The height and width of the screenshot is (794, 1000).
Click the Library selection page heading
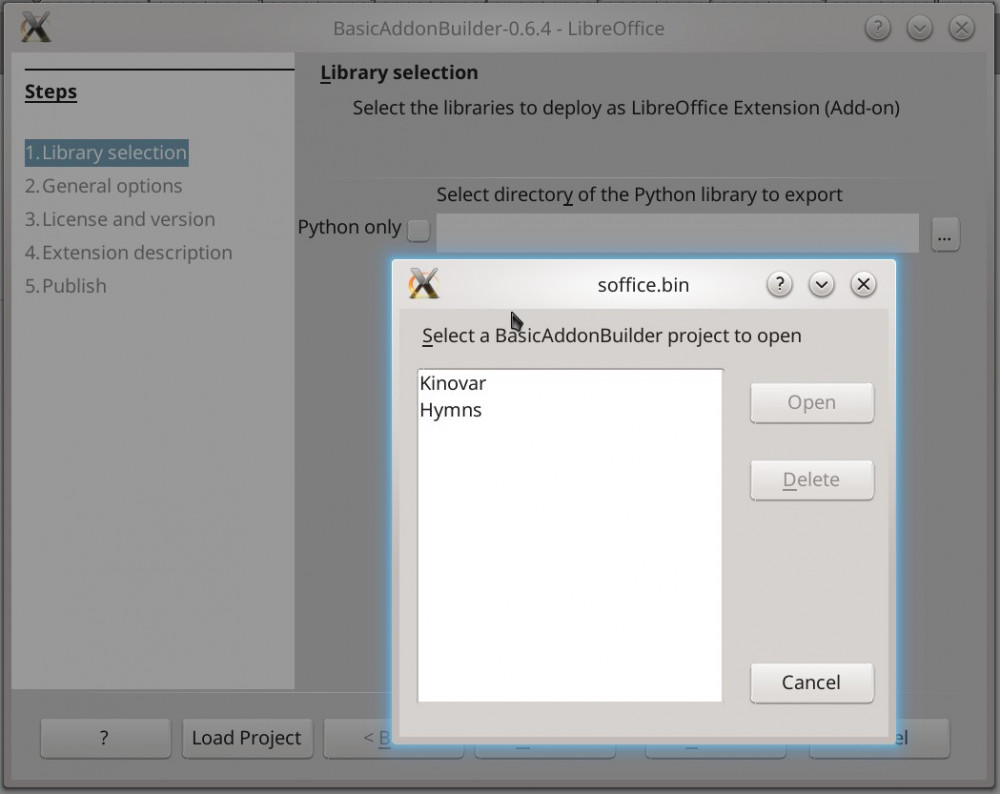click(399, 73)
